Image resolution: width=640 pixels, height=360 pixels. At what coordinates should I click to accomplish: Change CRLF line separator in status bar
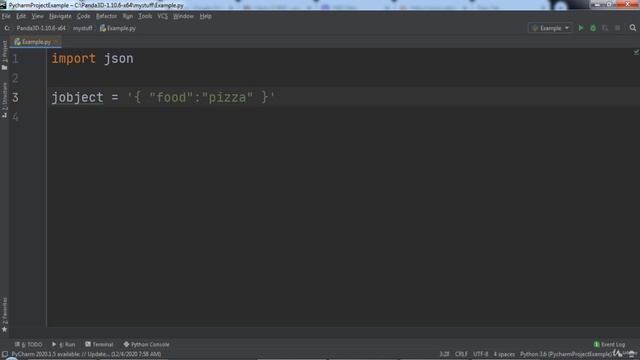point(461,354)
